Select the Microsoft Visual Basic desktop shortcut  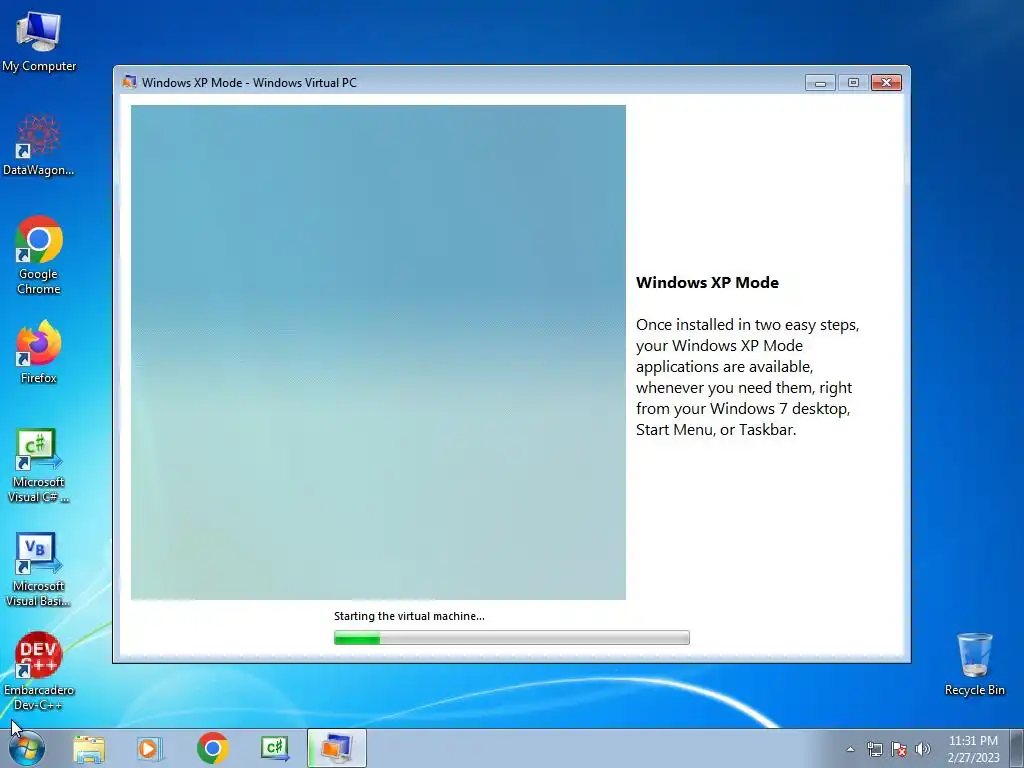[39, 569]
